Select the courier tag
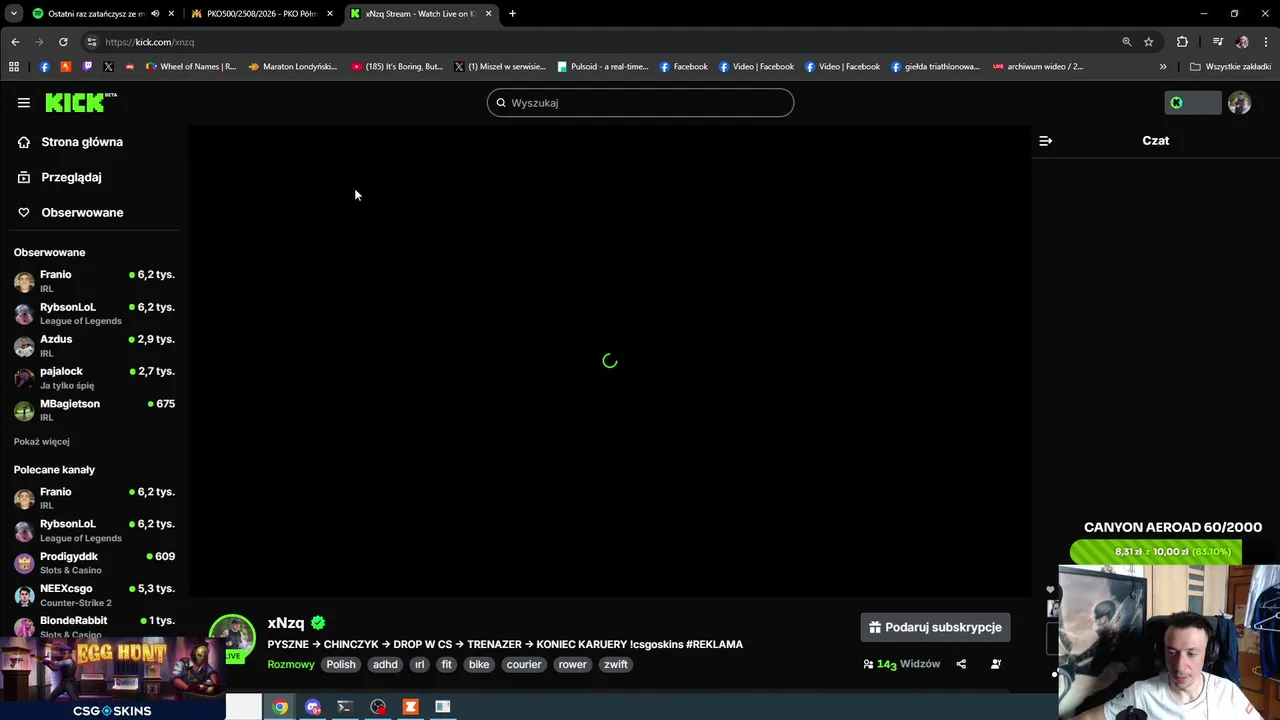This screenshot has width=1280, height=720. [x=524, y=664]
